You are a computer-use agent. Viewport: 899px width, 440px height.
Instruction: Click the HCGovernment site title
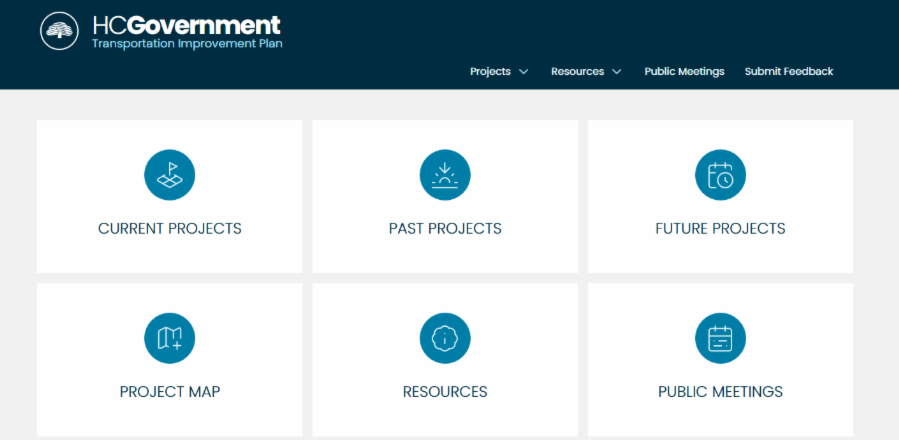(x=186, y=25)
